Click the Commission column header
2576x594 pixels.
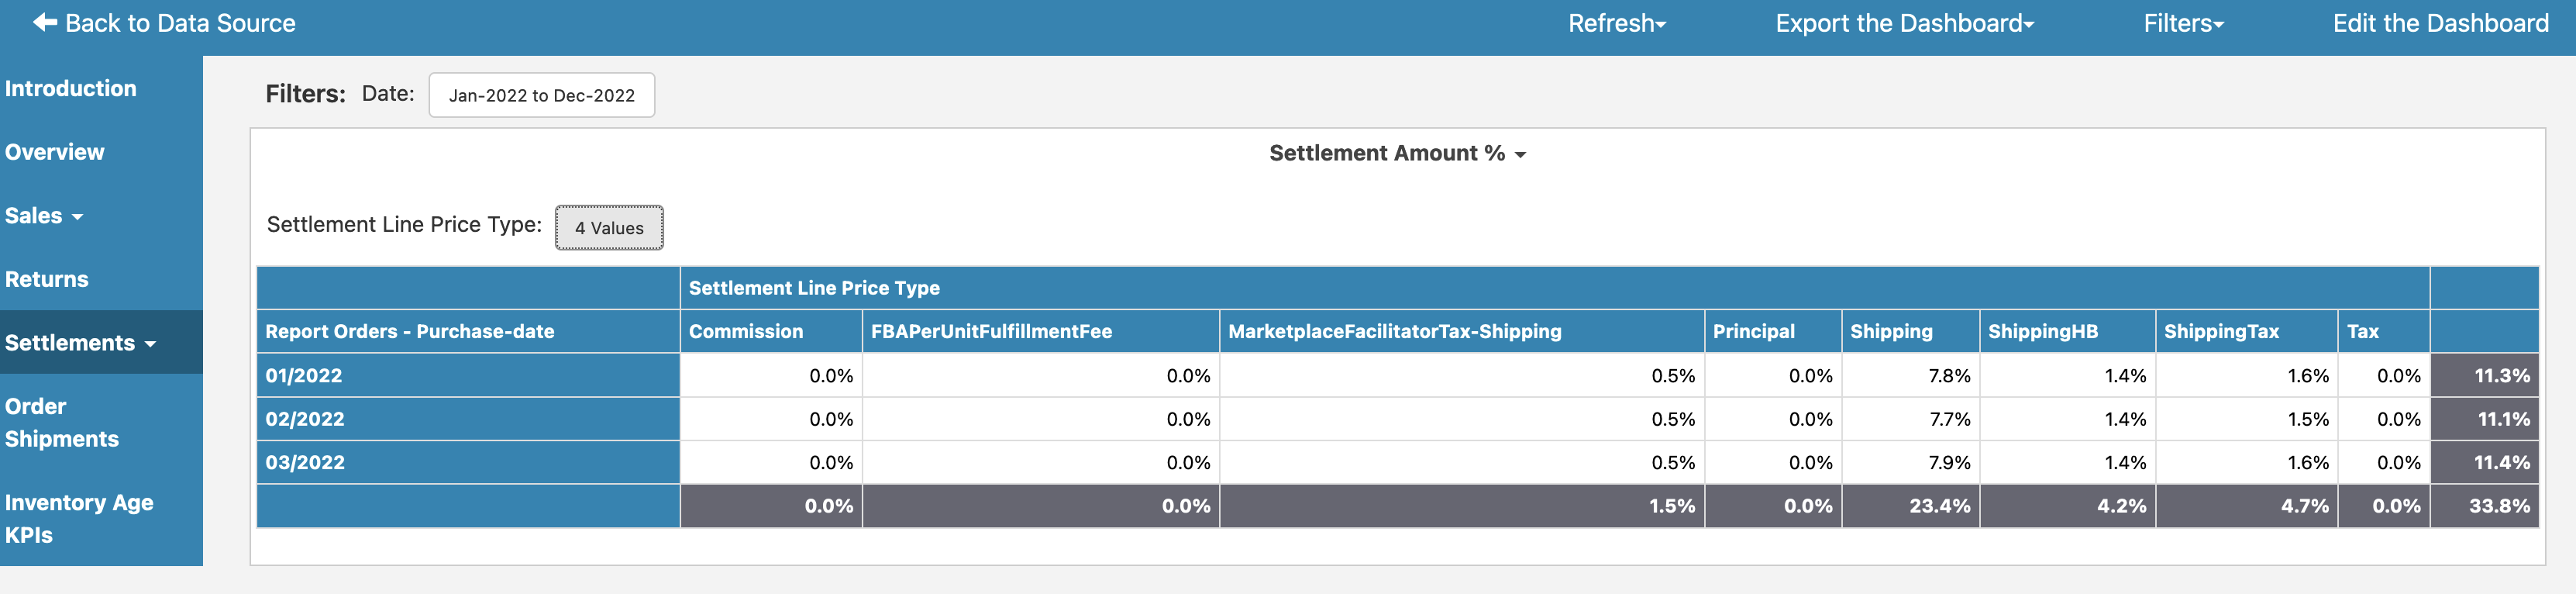point(746,331)
